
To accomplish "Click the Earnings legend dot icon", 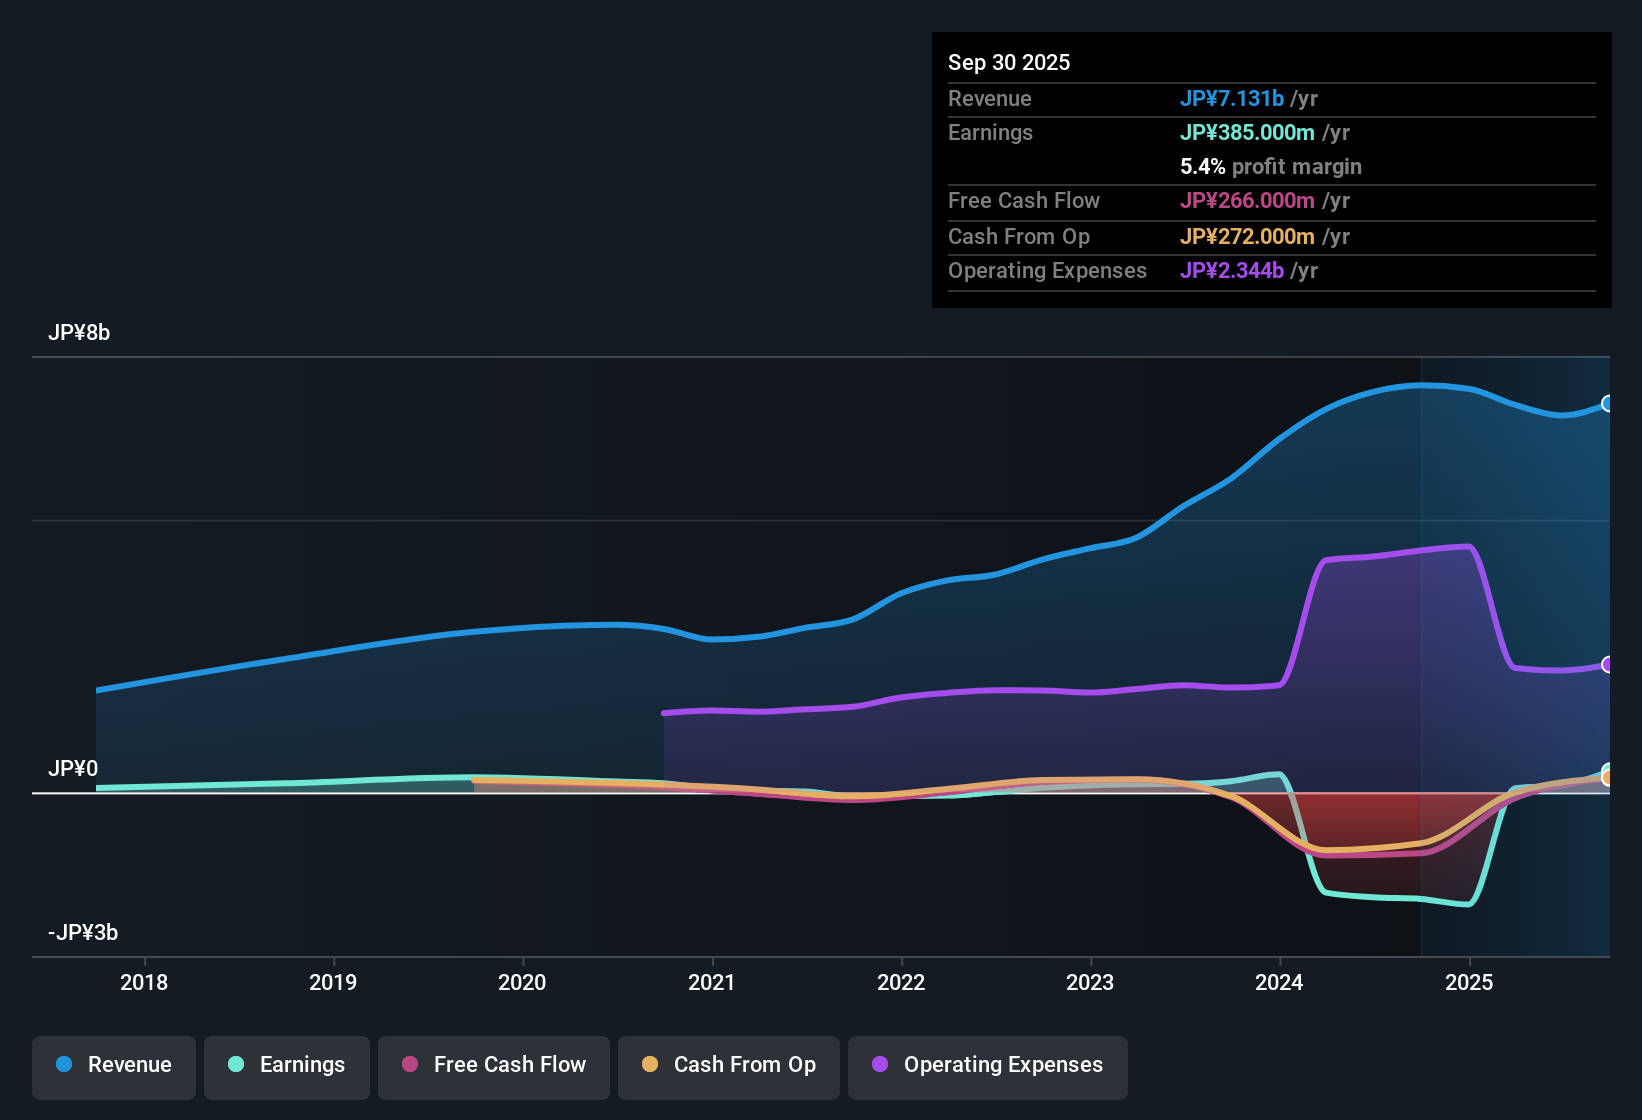I will (x=235, y=1065).
